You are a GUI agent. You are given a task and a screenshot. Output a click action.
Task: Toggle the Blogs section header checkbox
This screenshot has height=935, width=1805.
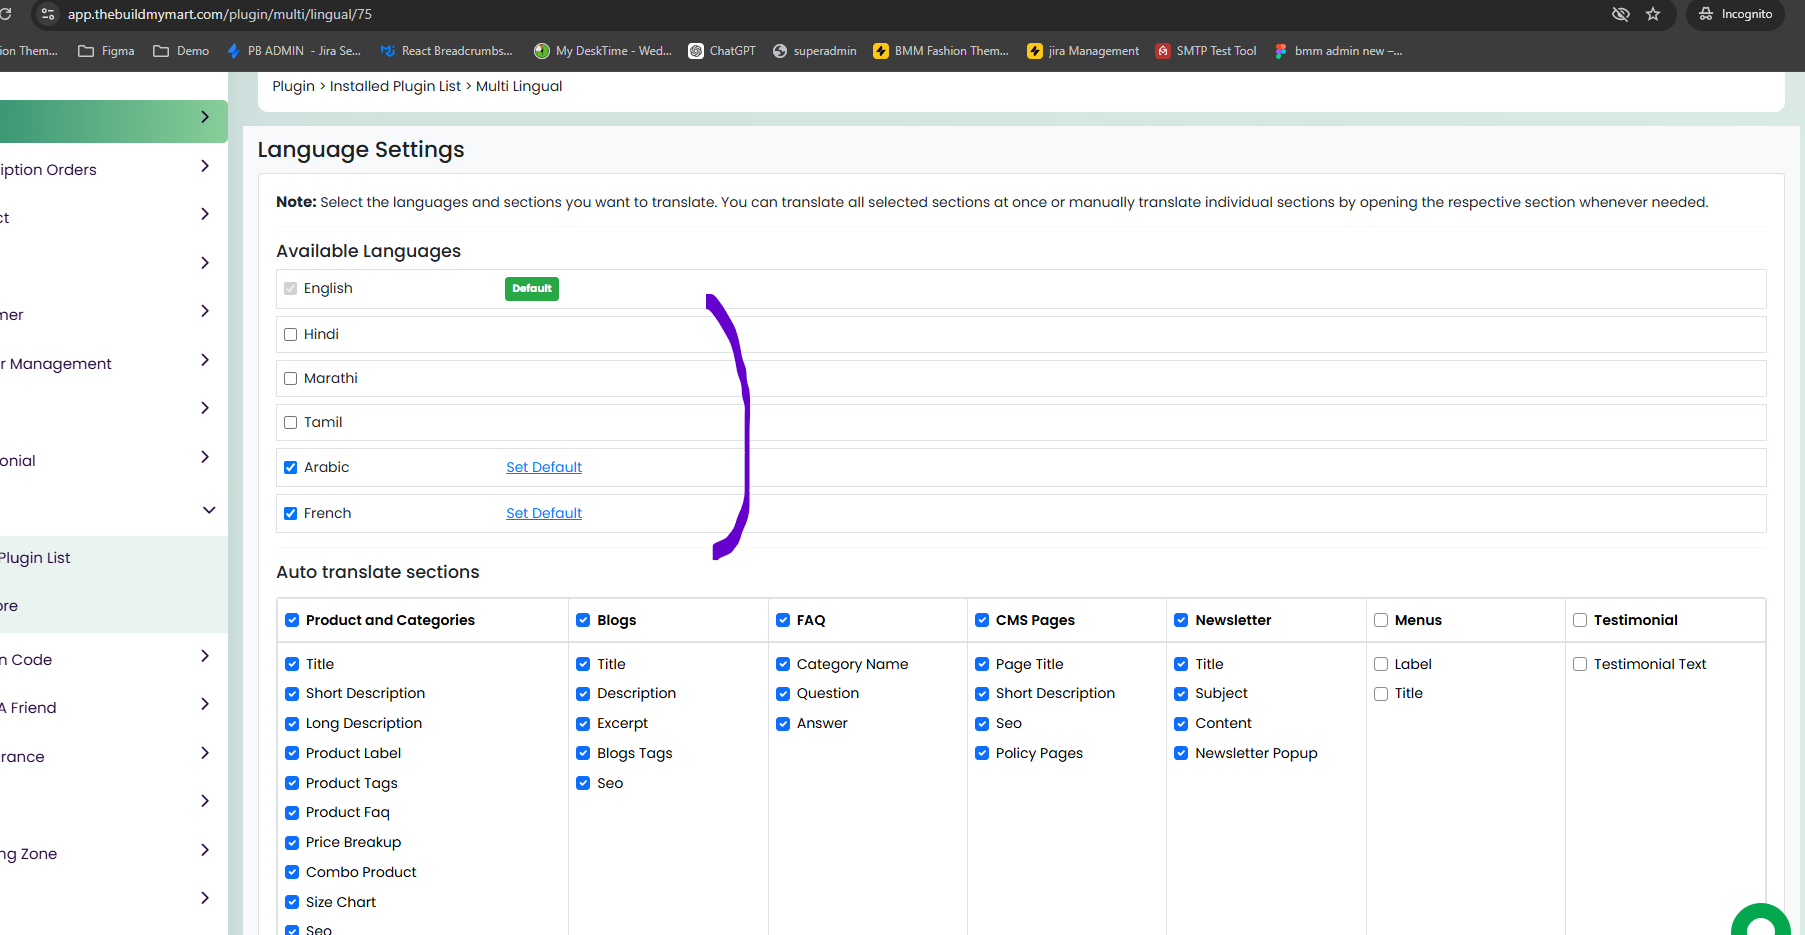coord(583,620)
